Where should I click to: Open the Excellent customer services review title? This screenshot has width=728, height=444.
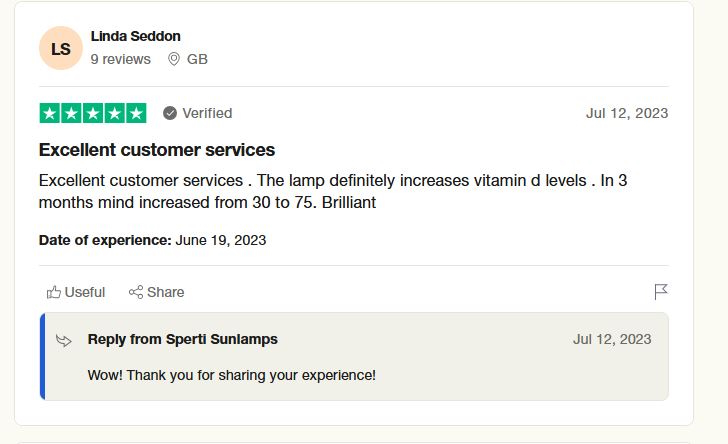(x=156, y=150)
